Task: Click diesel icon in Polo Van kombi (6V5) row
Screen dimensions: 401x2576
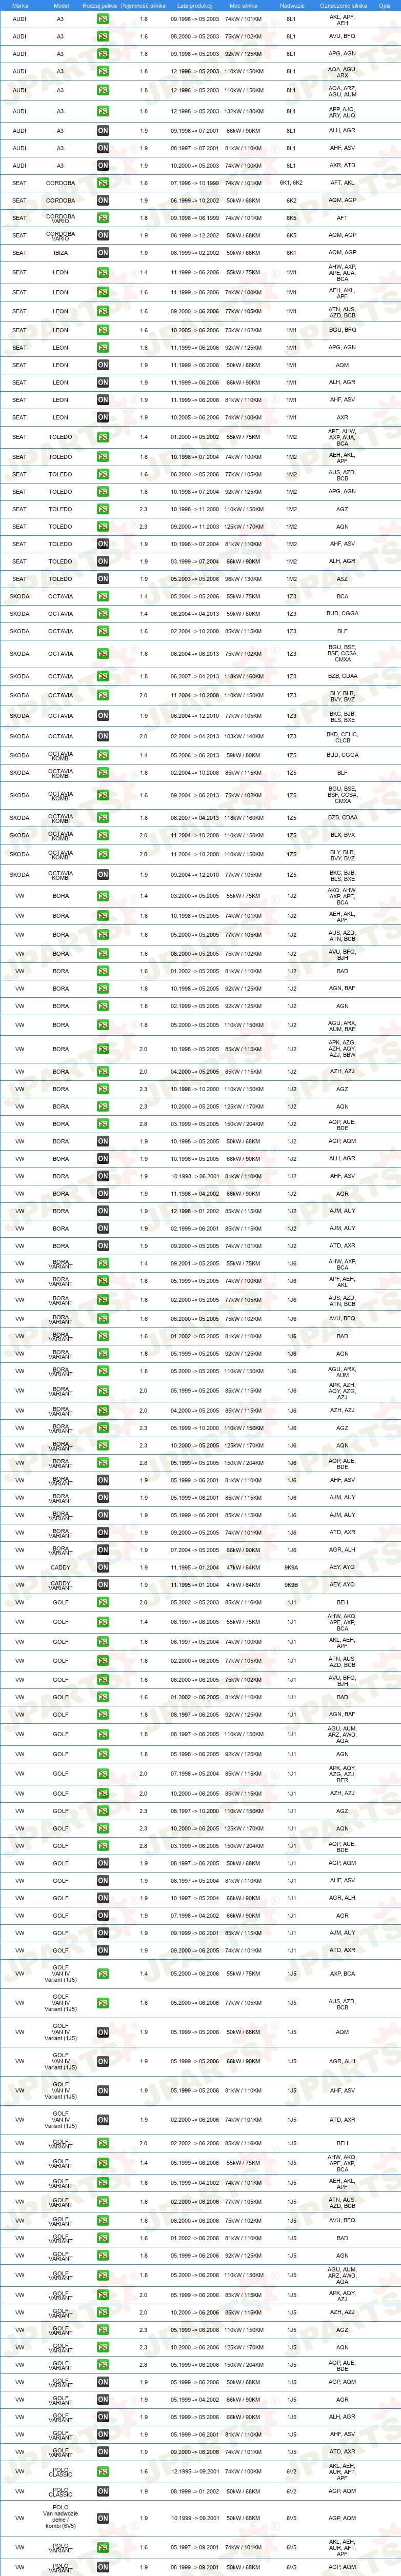Action: pos(103,2519)
